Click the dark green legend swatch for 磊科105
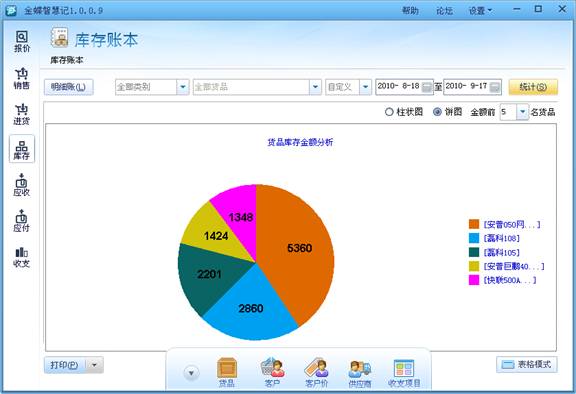This screenshot has height=394, width=576. 474,252
